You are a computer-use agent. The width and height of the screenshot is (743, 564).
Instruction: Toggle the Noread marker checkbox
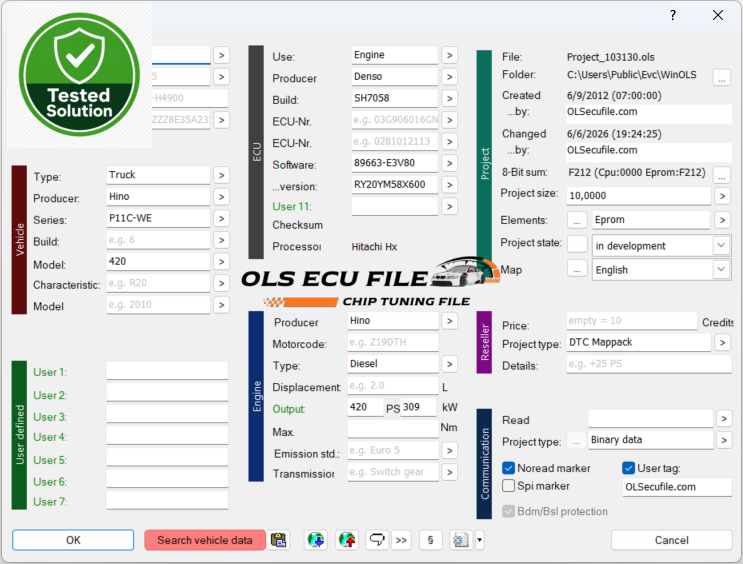point(508,468)
